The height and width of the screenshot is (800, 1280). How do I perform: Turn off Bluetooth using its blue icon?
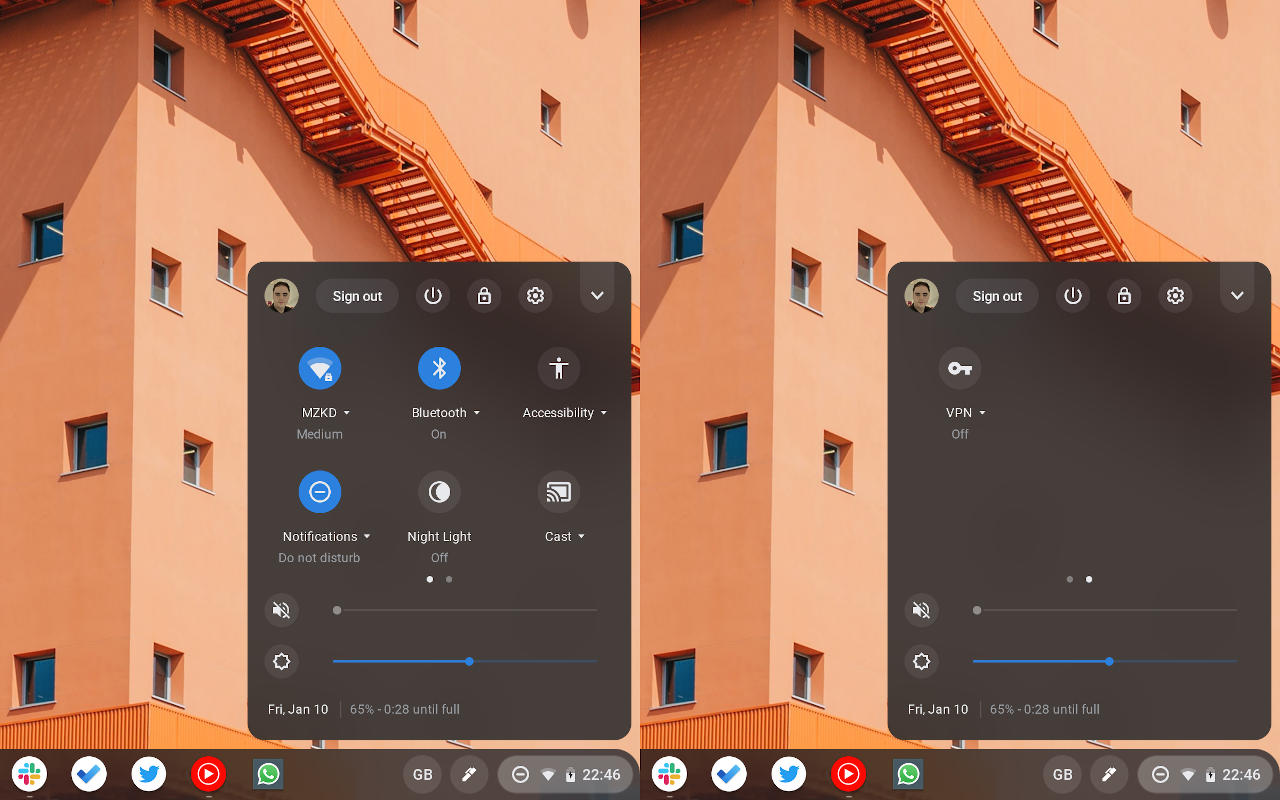click(x=439, y=369)
